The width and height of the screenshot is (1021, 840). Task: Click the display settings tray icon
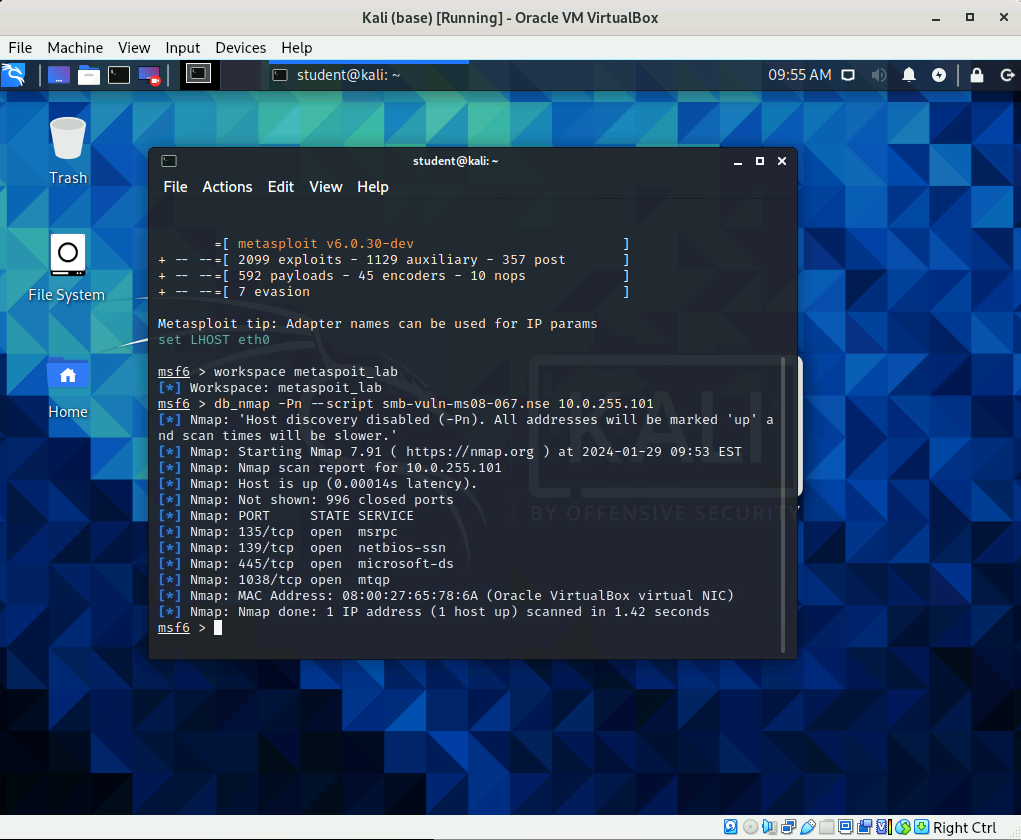(x=847, y=75)
